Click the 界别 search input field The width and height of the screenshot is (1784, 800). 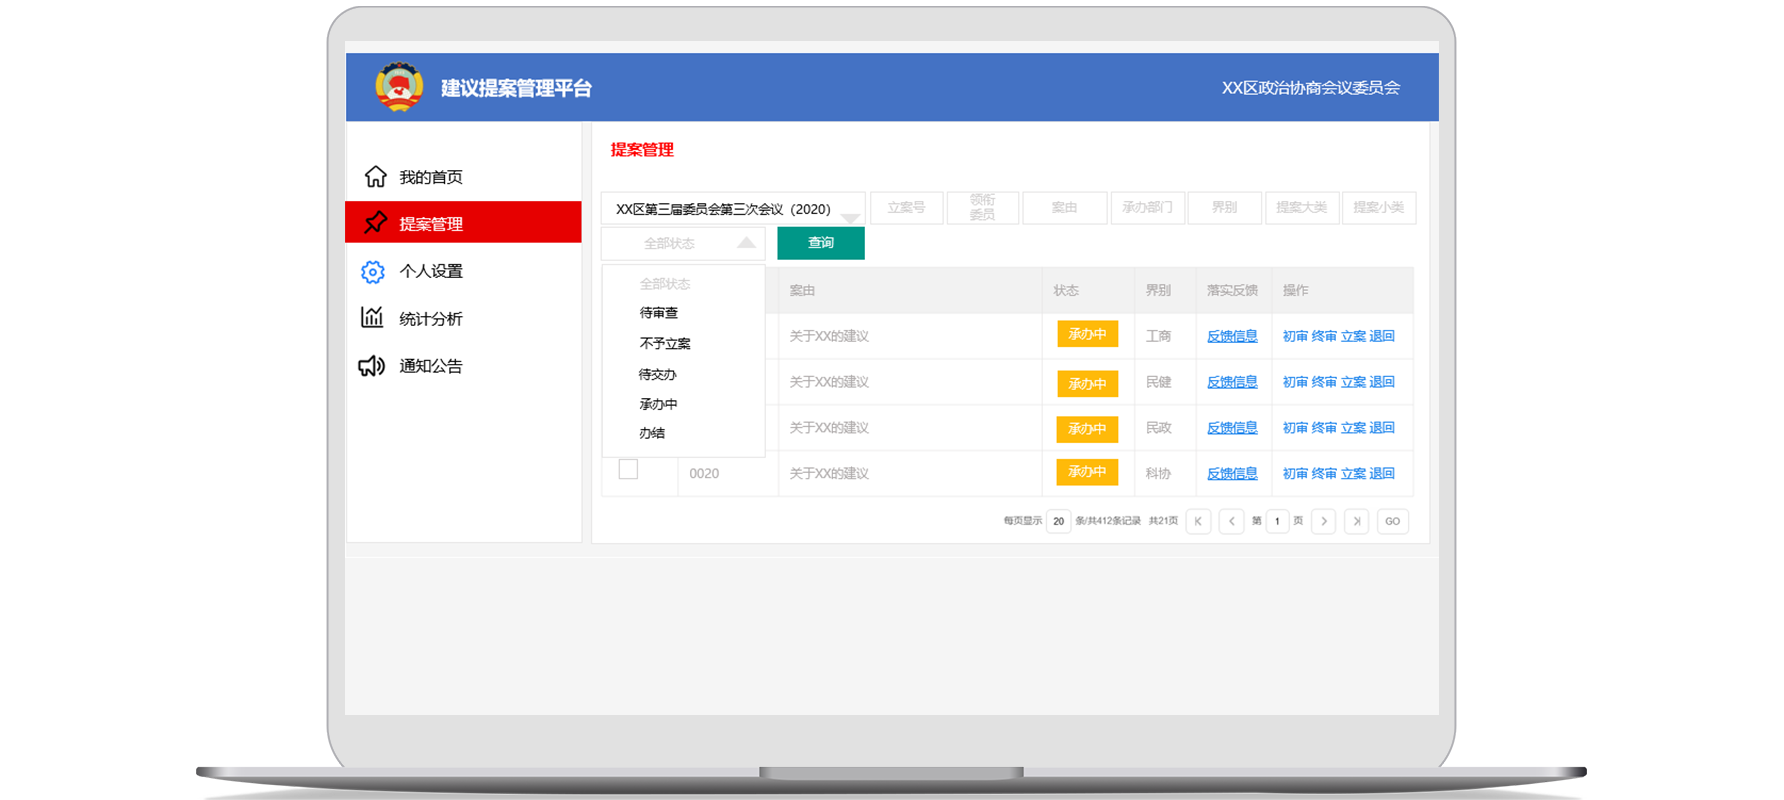click(1225, 208)
